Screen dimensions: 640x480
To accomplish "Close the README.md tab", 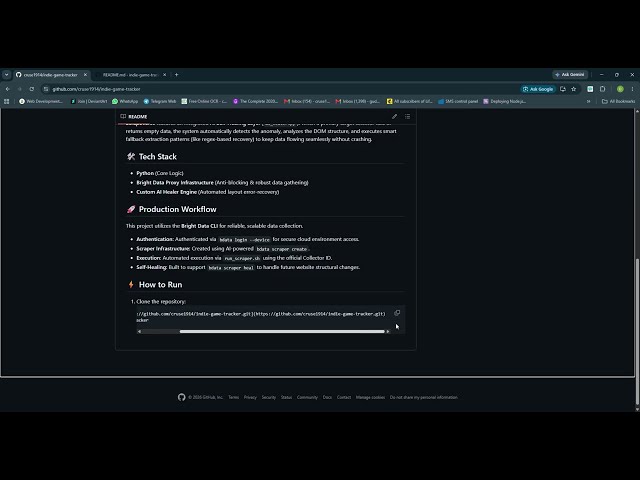I will click(x=164, y=75).
